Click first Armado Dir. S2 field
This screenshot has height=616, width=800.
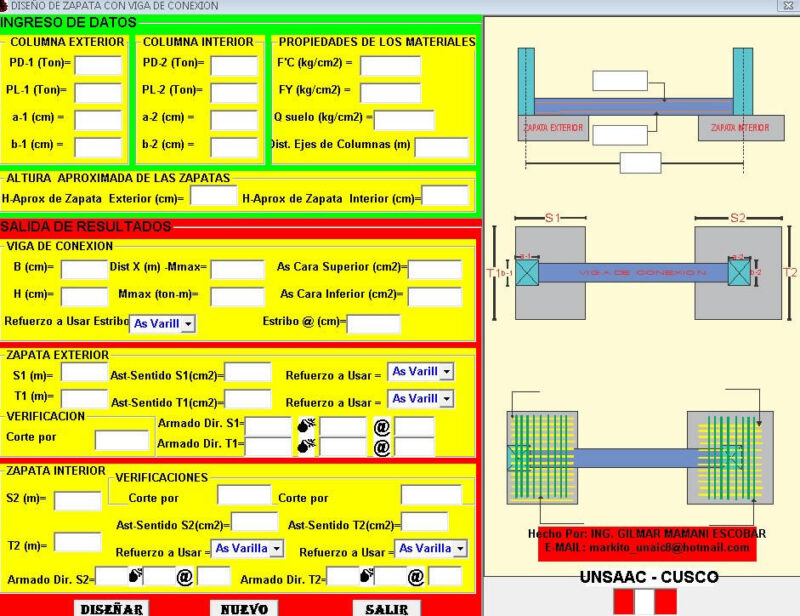(112, 576)
